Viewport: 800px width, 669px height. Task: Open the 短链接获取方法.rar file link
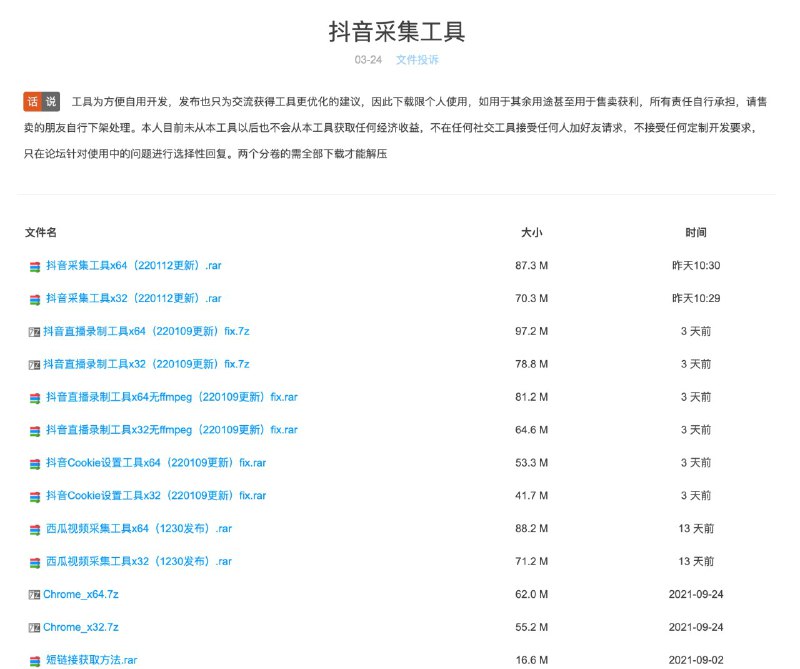click(92, 660)
